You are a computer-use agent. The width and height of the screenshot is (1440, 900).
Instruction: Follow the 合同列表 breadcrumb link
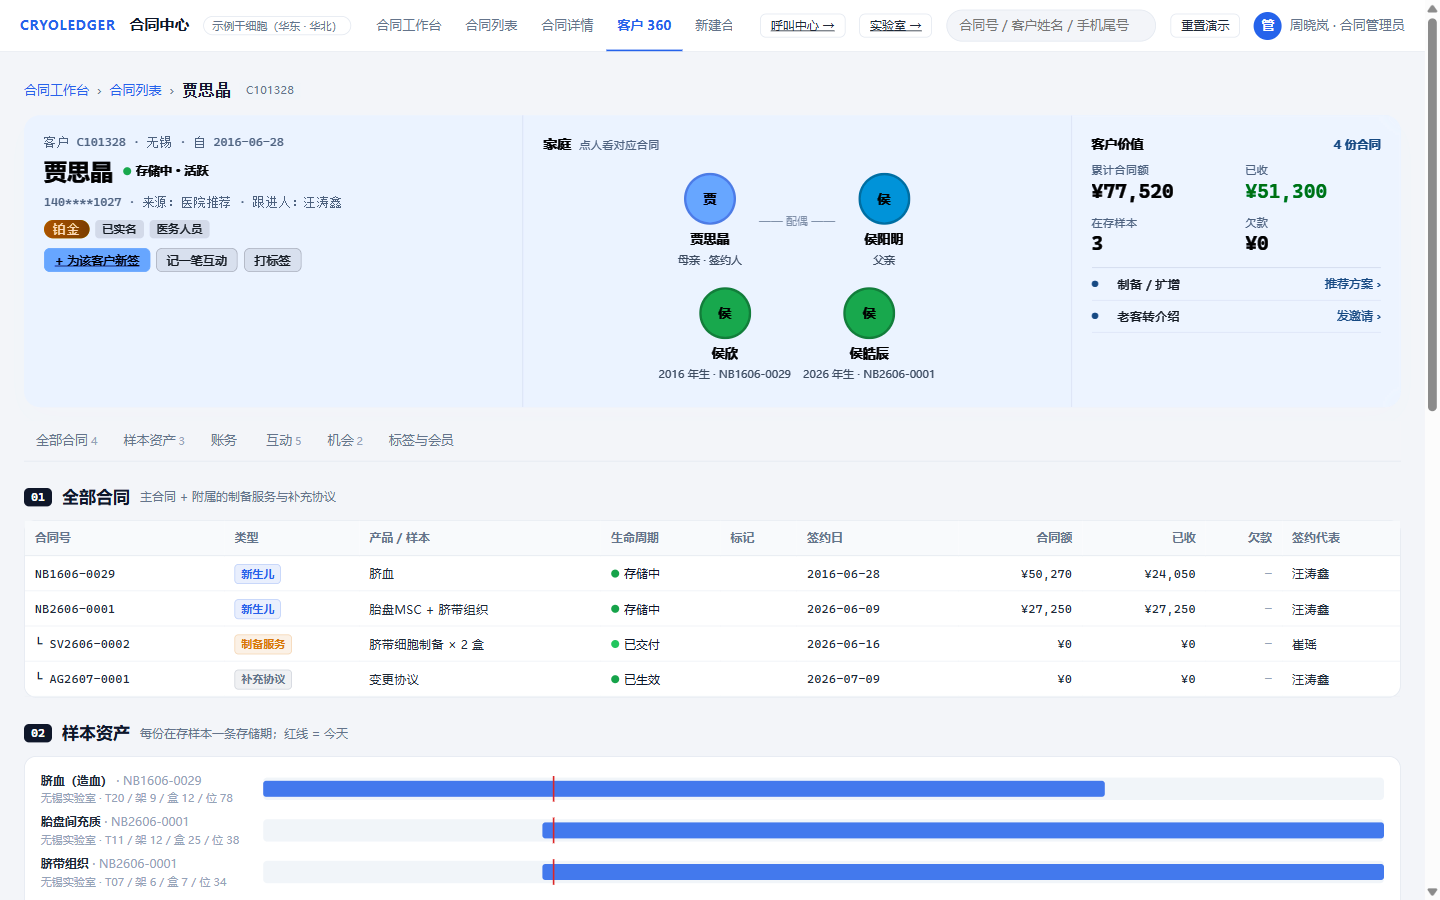coord(136,90)
